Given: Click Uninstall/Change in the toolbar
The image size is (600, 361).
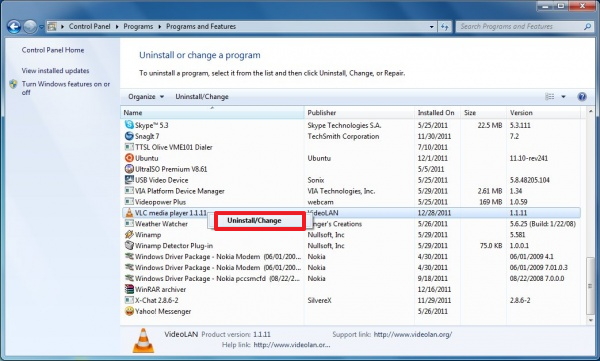Looking at the screenshot, I should (202, 96).
